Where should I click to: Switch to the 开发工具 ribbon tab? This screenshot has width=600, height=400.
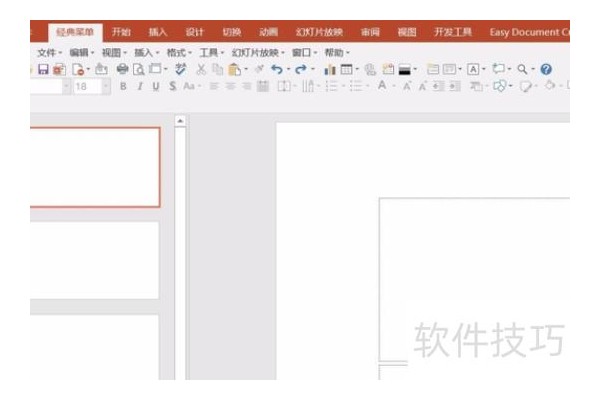click(x=453, y=32)
